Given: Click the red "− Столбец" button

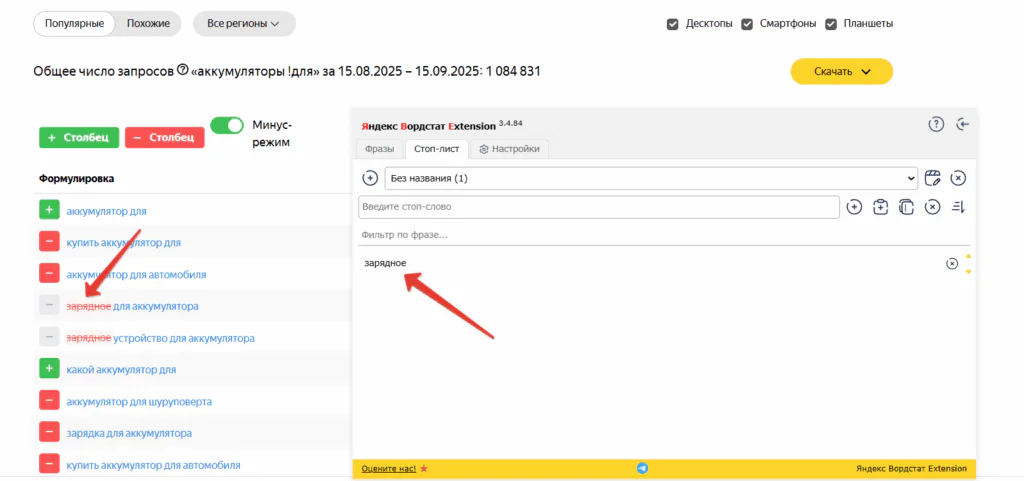Looking at the screenshot, I should [x=165, y=138].
